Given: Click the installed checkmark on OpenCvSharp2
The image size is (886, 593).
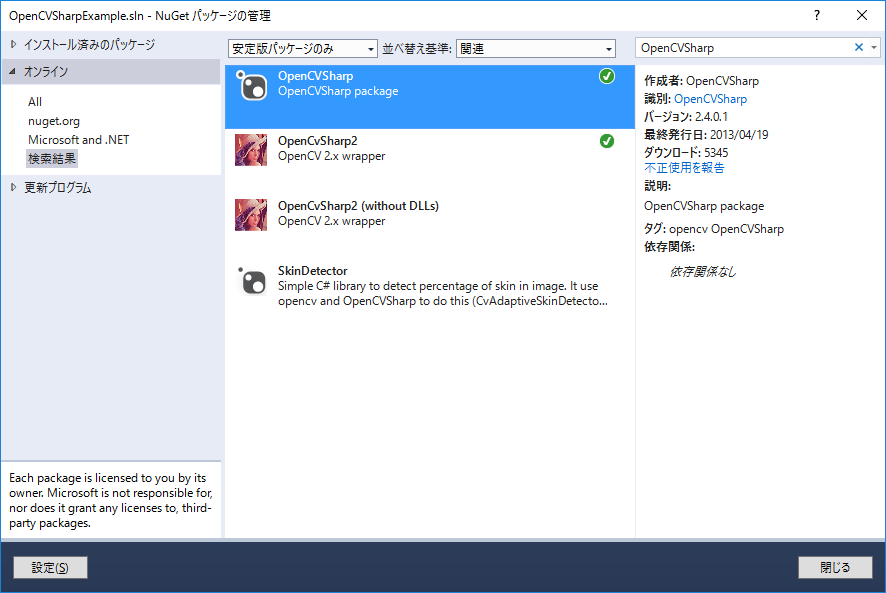Looking at the screenshot, I should [x=607, y=141].
